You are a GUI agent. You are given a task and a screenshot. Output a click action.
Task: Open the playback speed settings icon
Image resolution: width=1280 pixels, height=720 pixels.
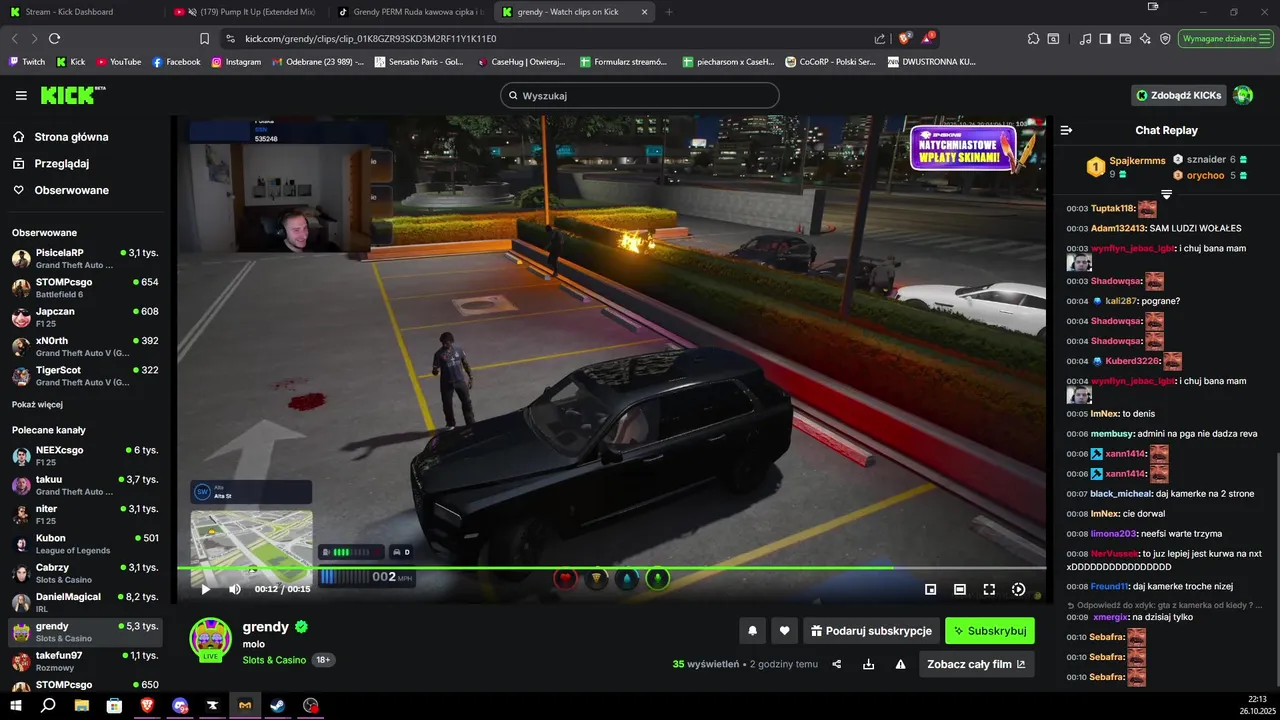click(1018, 589)
